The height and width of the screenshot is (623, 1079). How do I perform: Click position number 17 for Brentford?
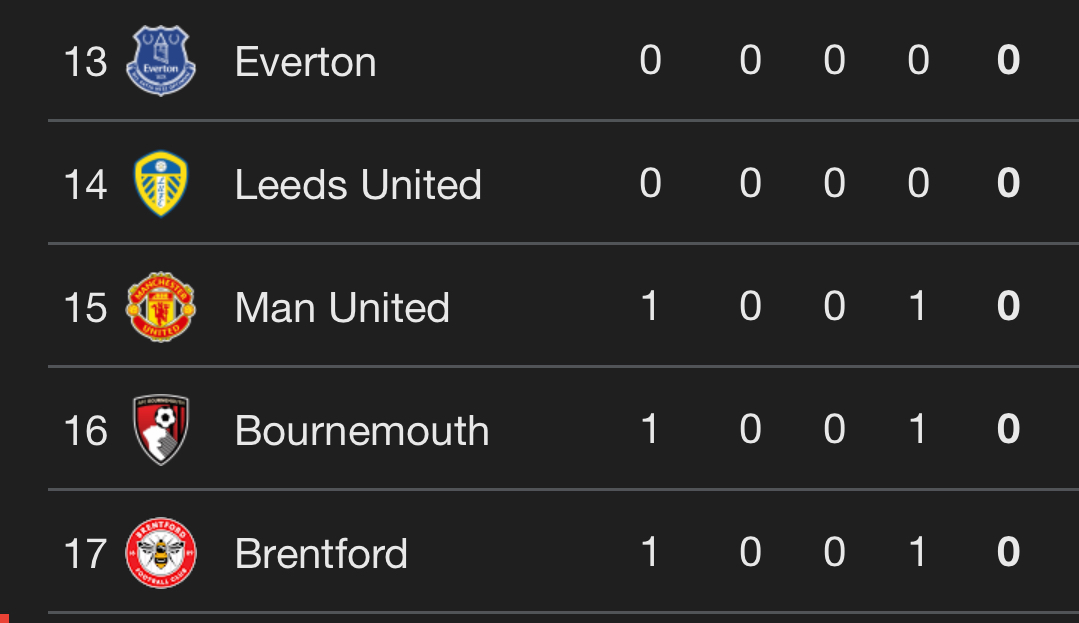click(85, 553)
